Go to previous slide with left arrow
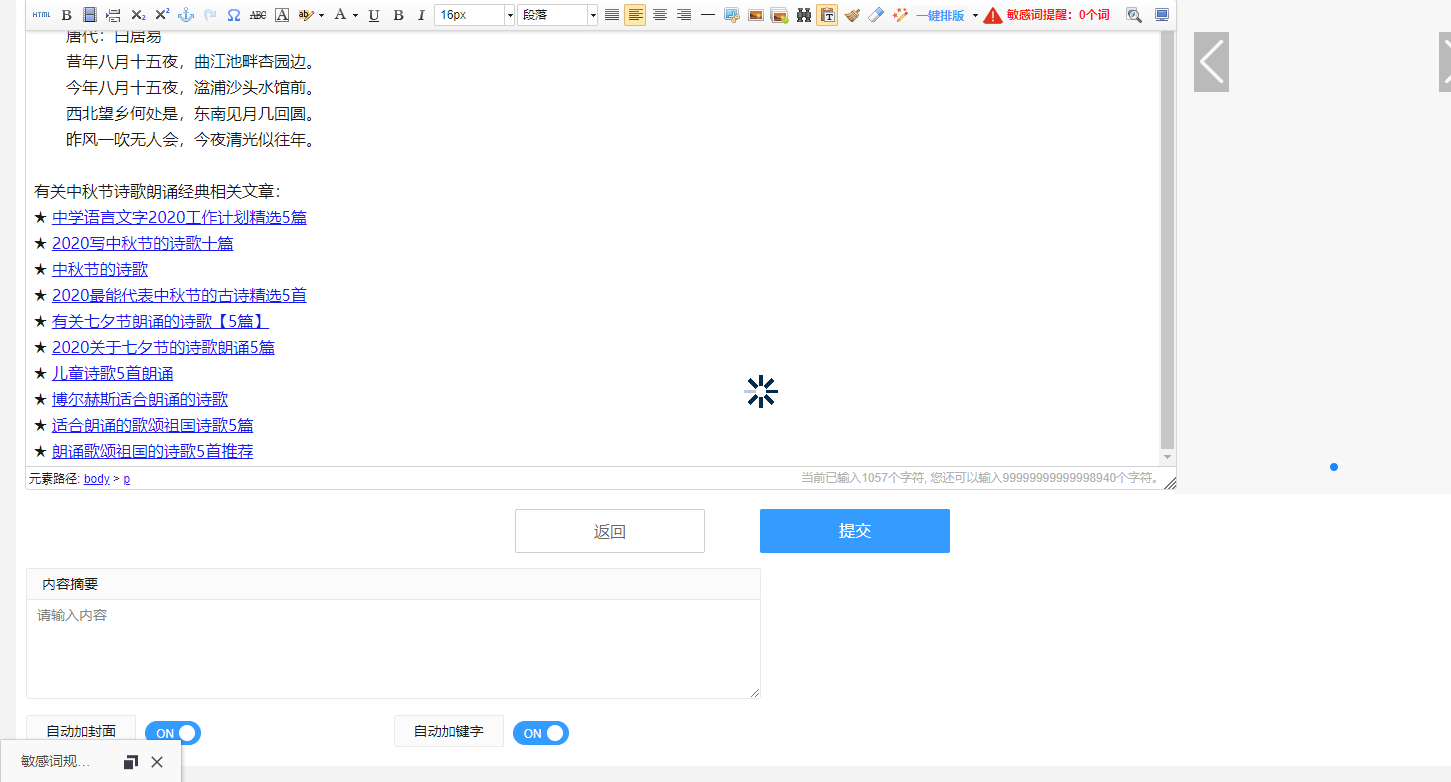This screenshot has width=1451, height=782. [1211, 62]
